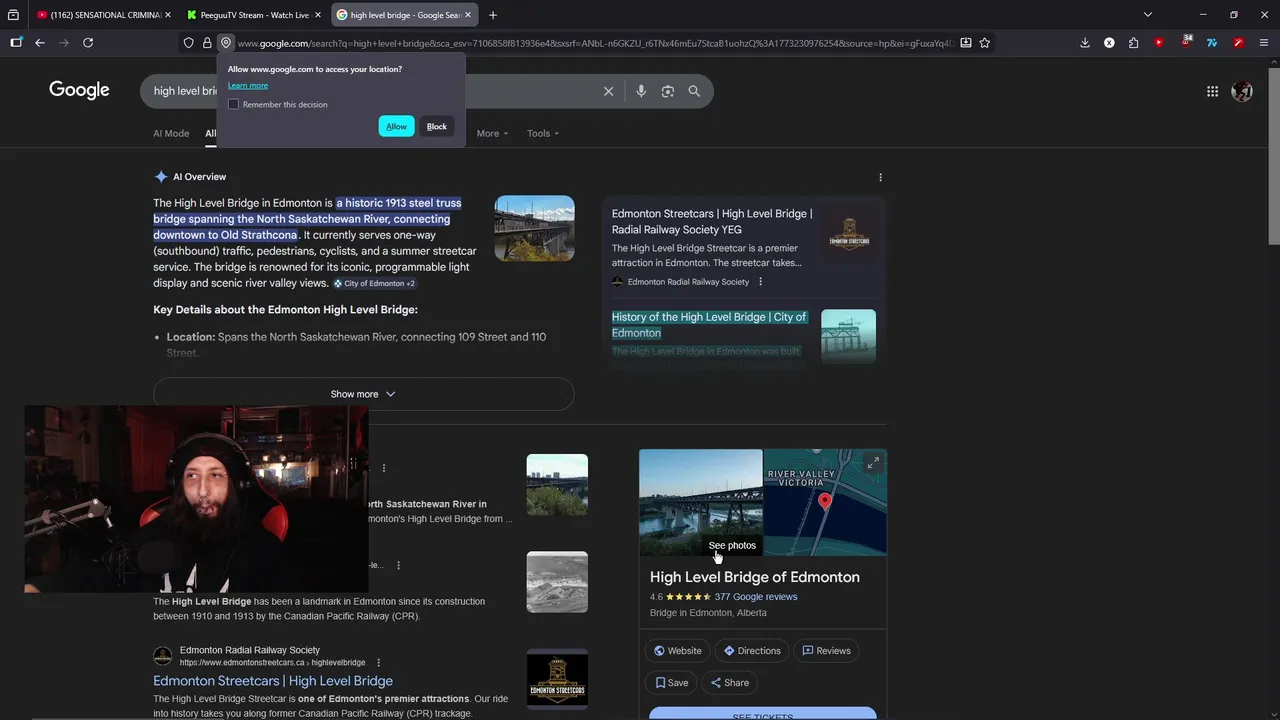Open the map thumbnail with red pin
This screenshot has width=1280, height=720.
coord(825,502)
